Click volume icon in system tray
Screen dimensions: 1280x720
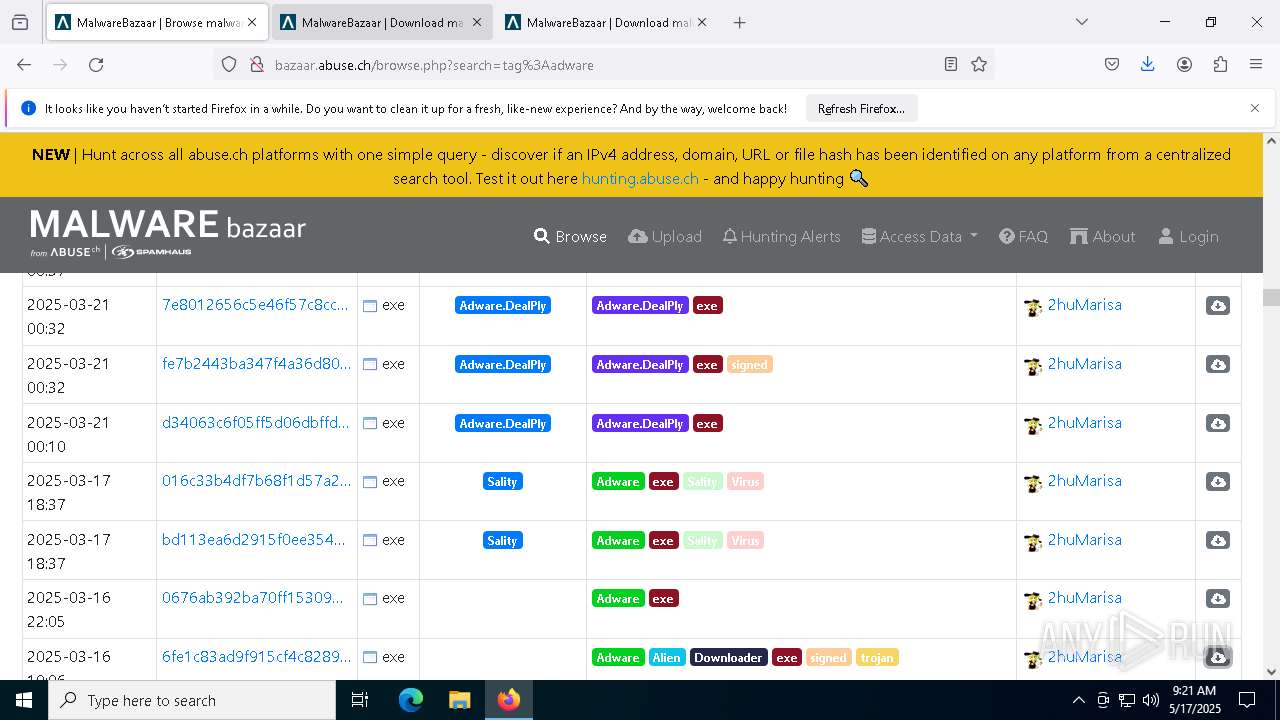click(1151, 700)
